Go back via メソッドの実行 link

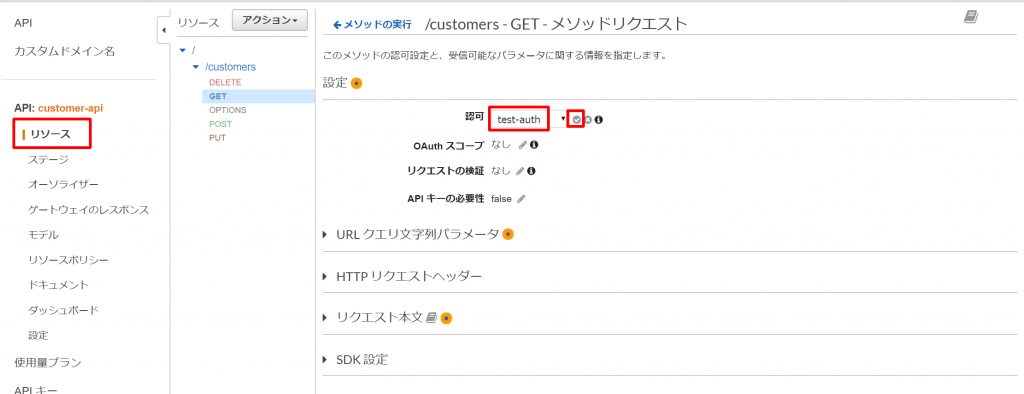click(x=372, y=25)
